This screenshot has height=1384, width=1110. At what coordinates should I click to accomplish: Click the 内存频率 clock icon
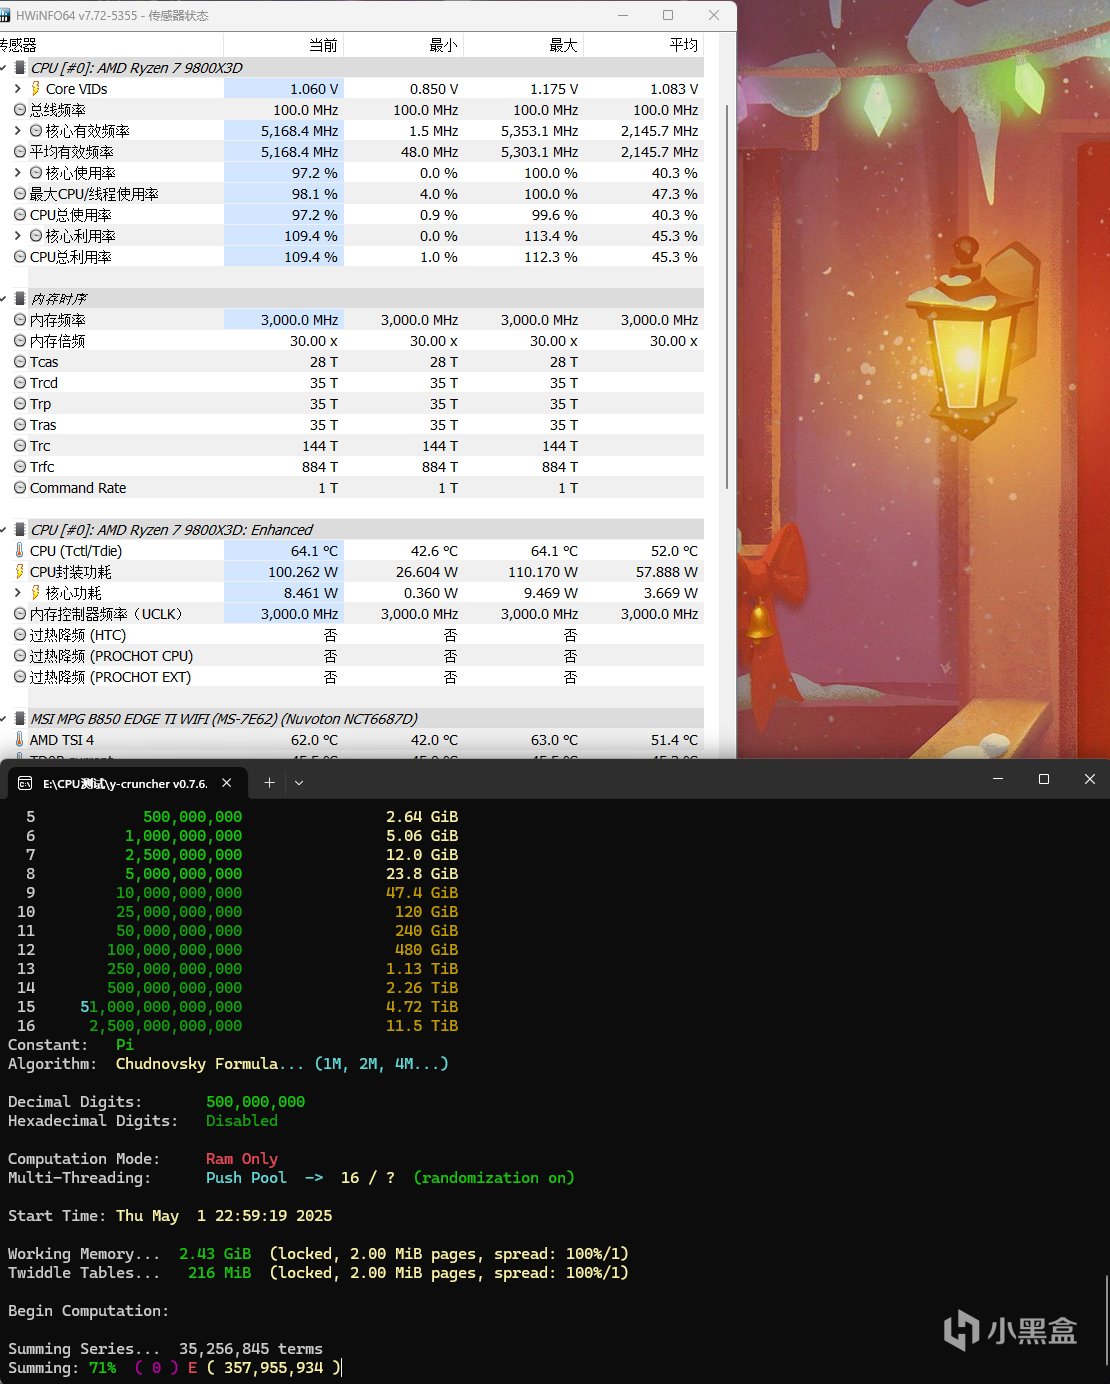point(20,320)
